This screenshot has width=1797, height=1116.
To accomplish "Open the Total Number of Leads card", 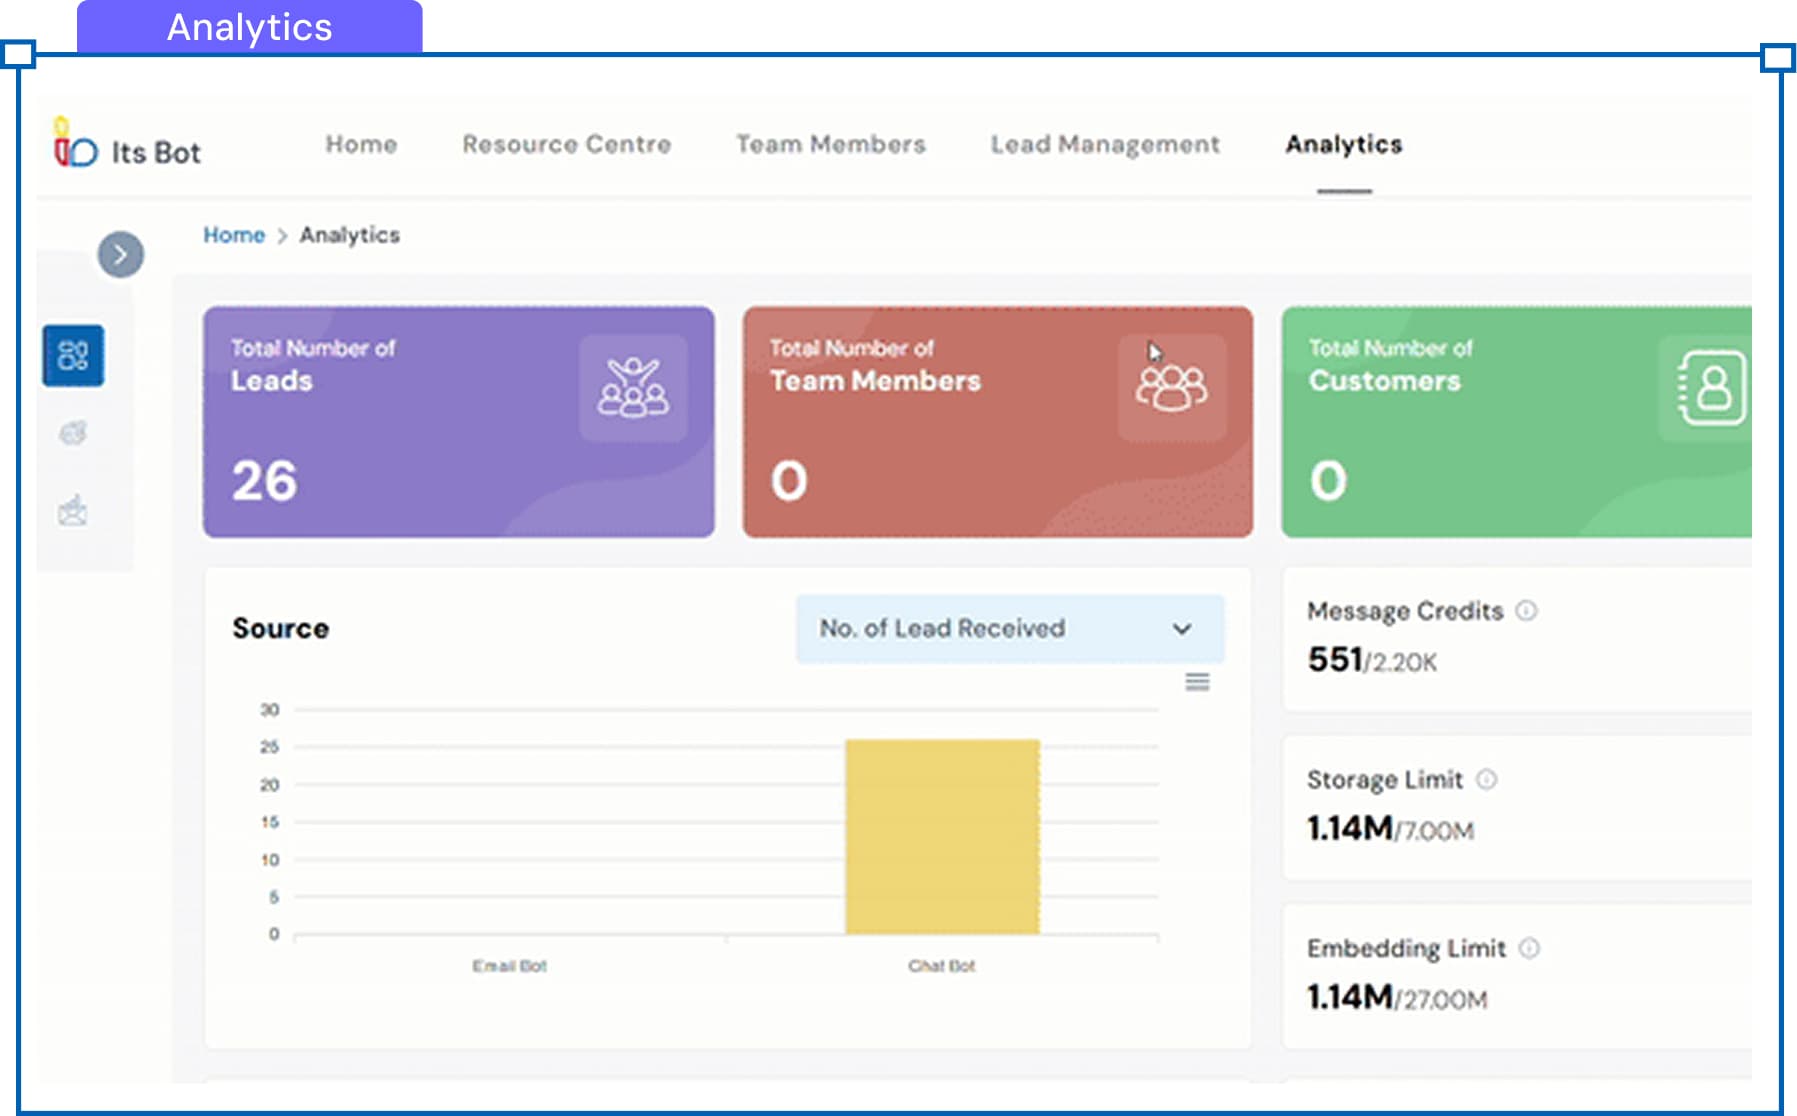I will pos(459,422).
